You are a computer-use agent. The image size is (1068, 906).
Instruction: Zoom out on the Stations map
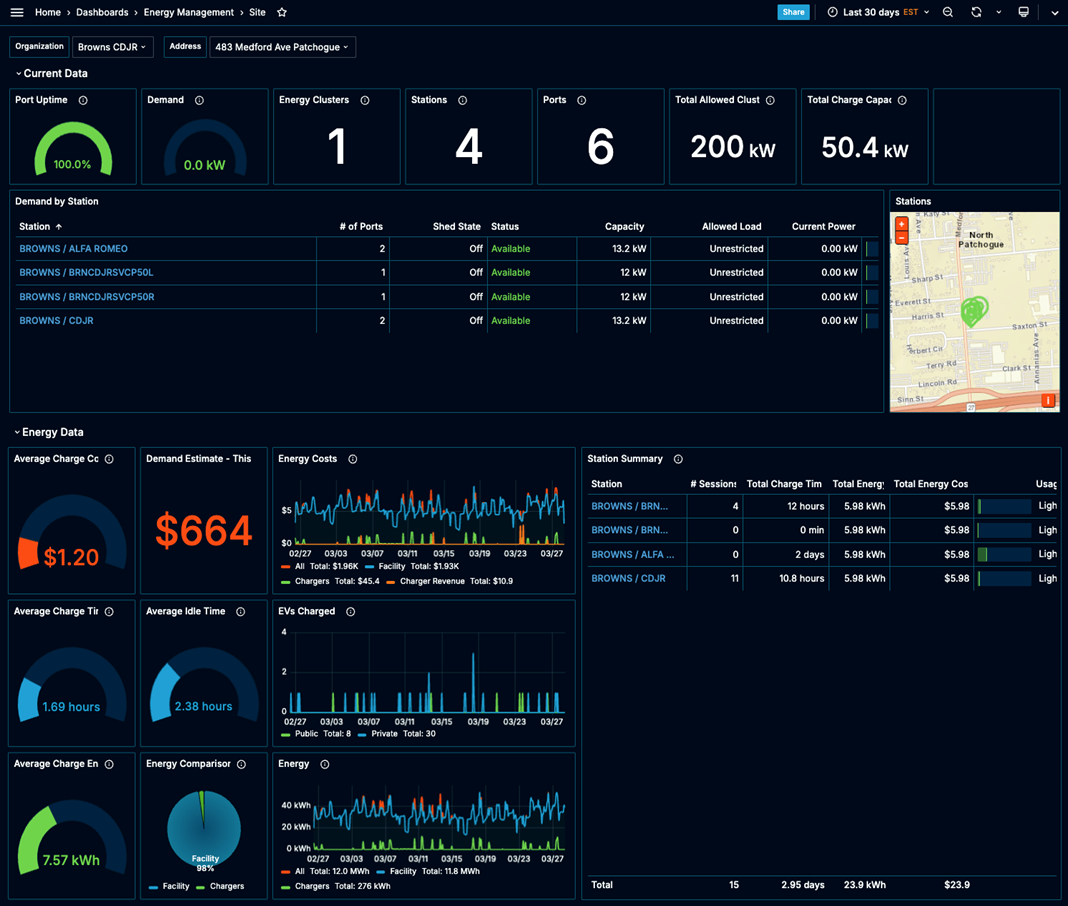[901, 238]
